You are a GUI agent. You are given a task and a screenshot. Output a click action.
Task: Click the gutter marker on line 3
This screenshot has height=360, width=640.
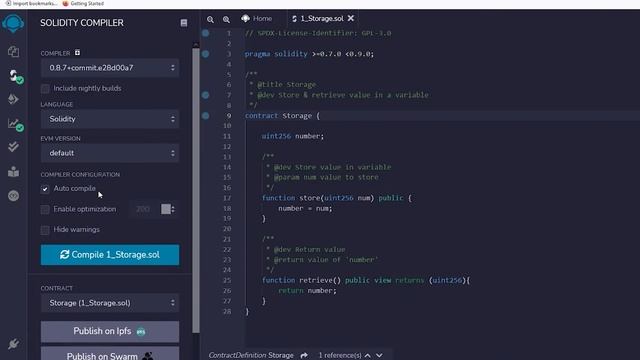pyautogui.click(x=206, y=53)
